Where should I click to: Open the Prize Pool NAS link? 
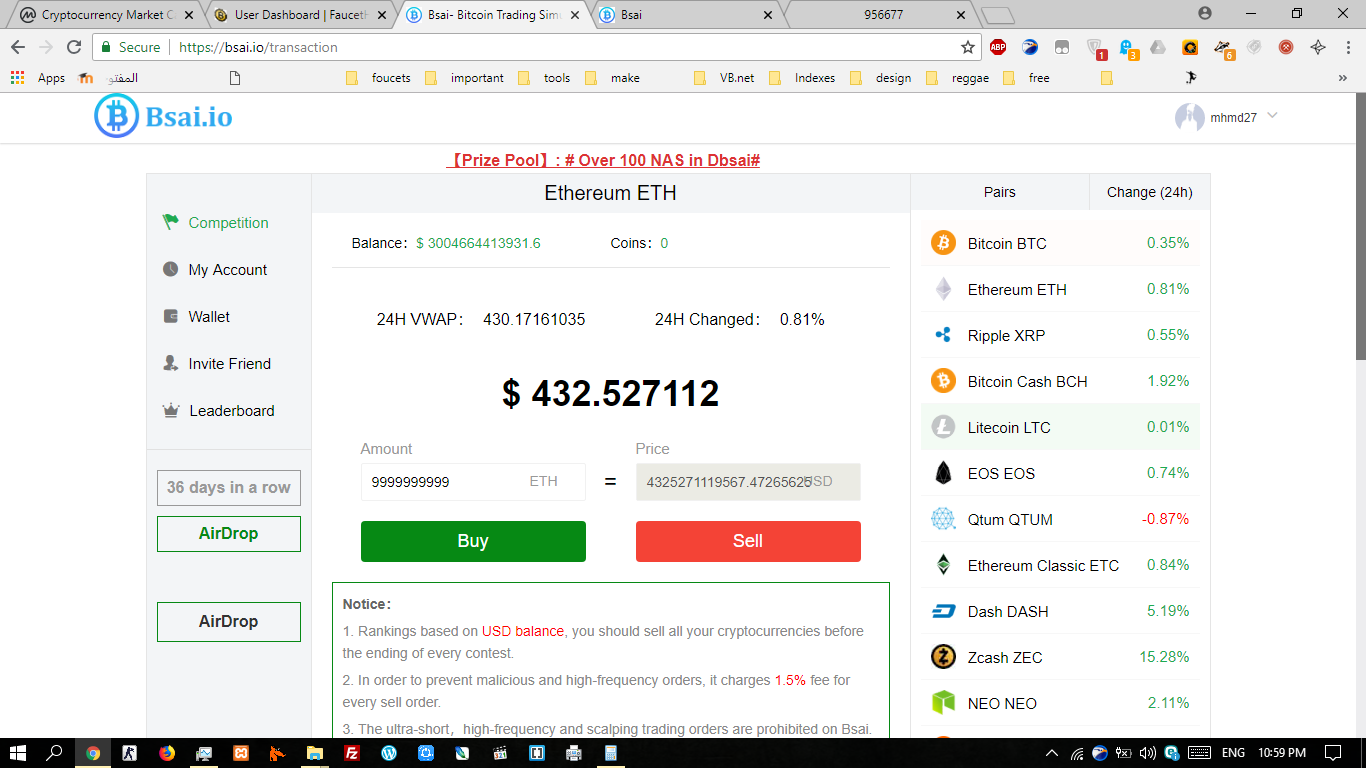[x=603, y=160]
